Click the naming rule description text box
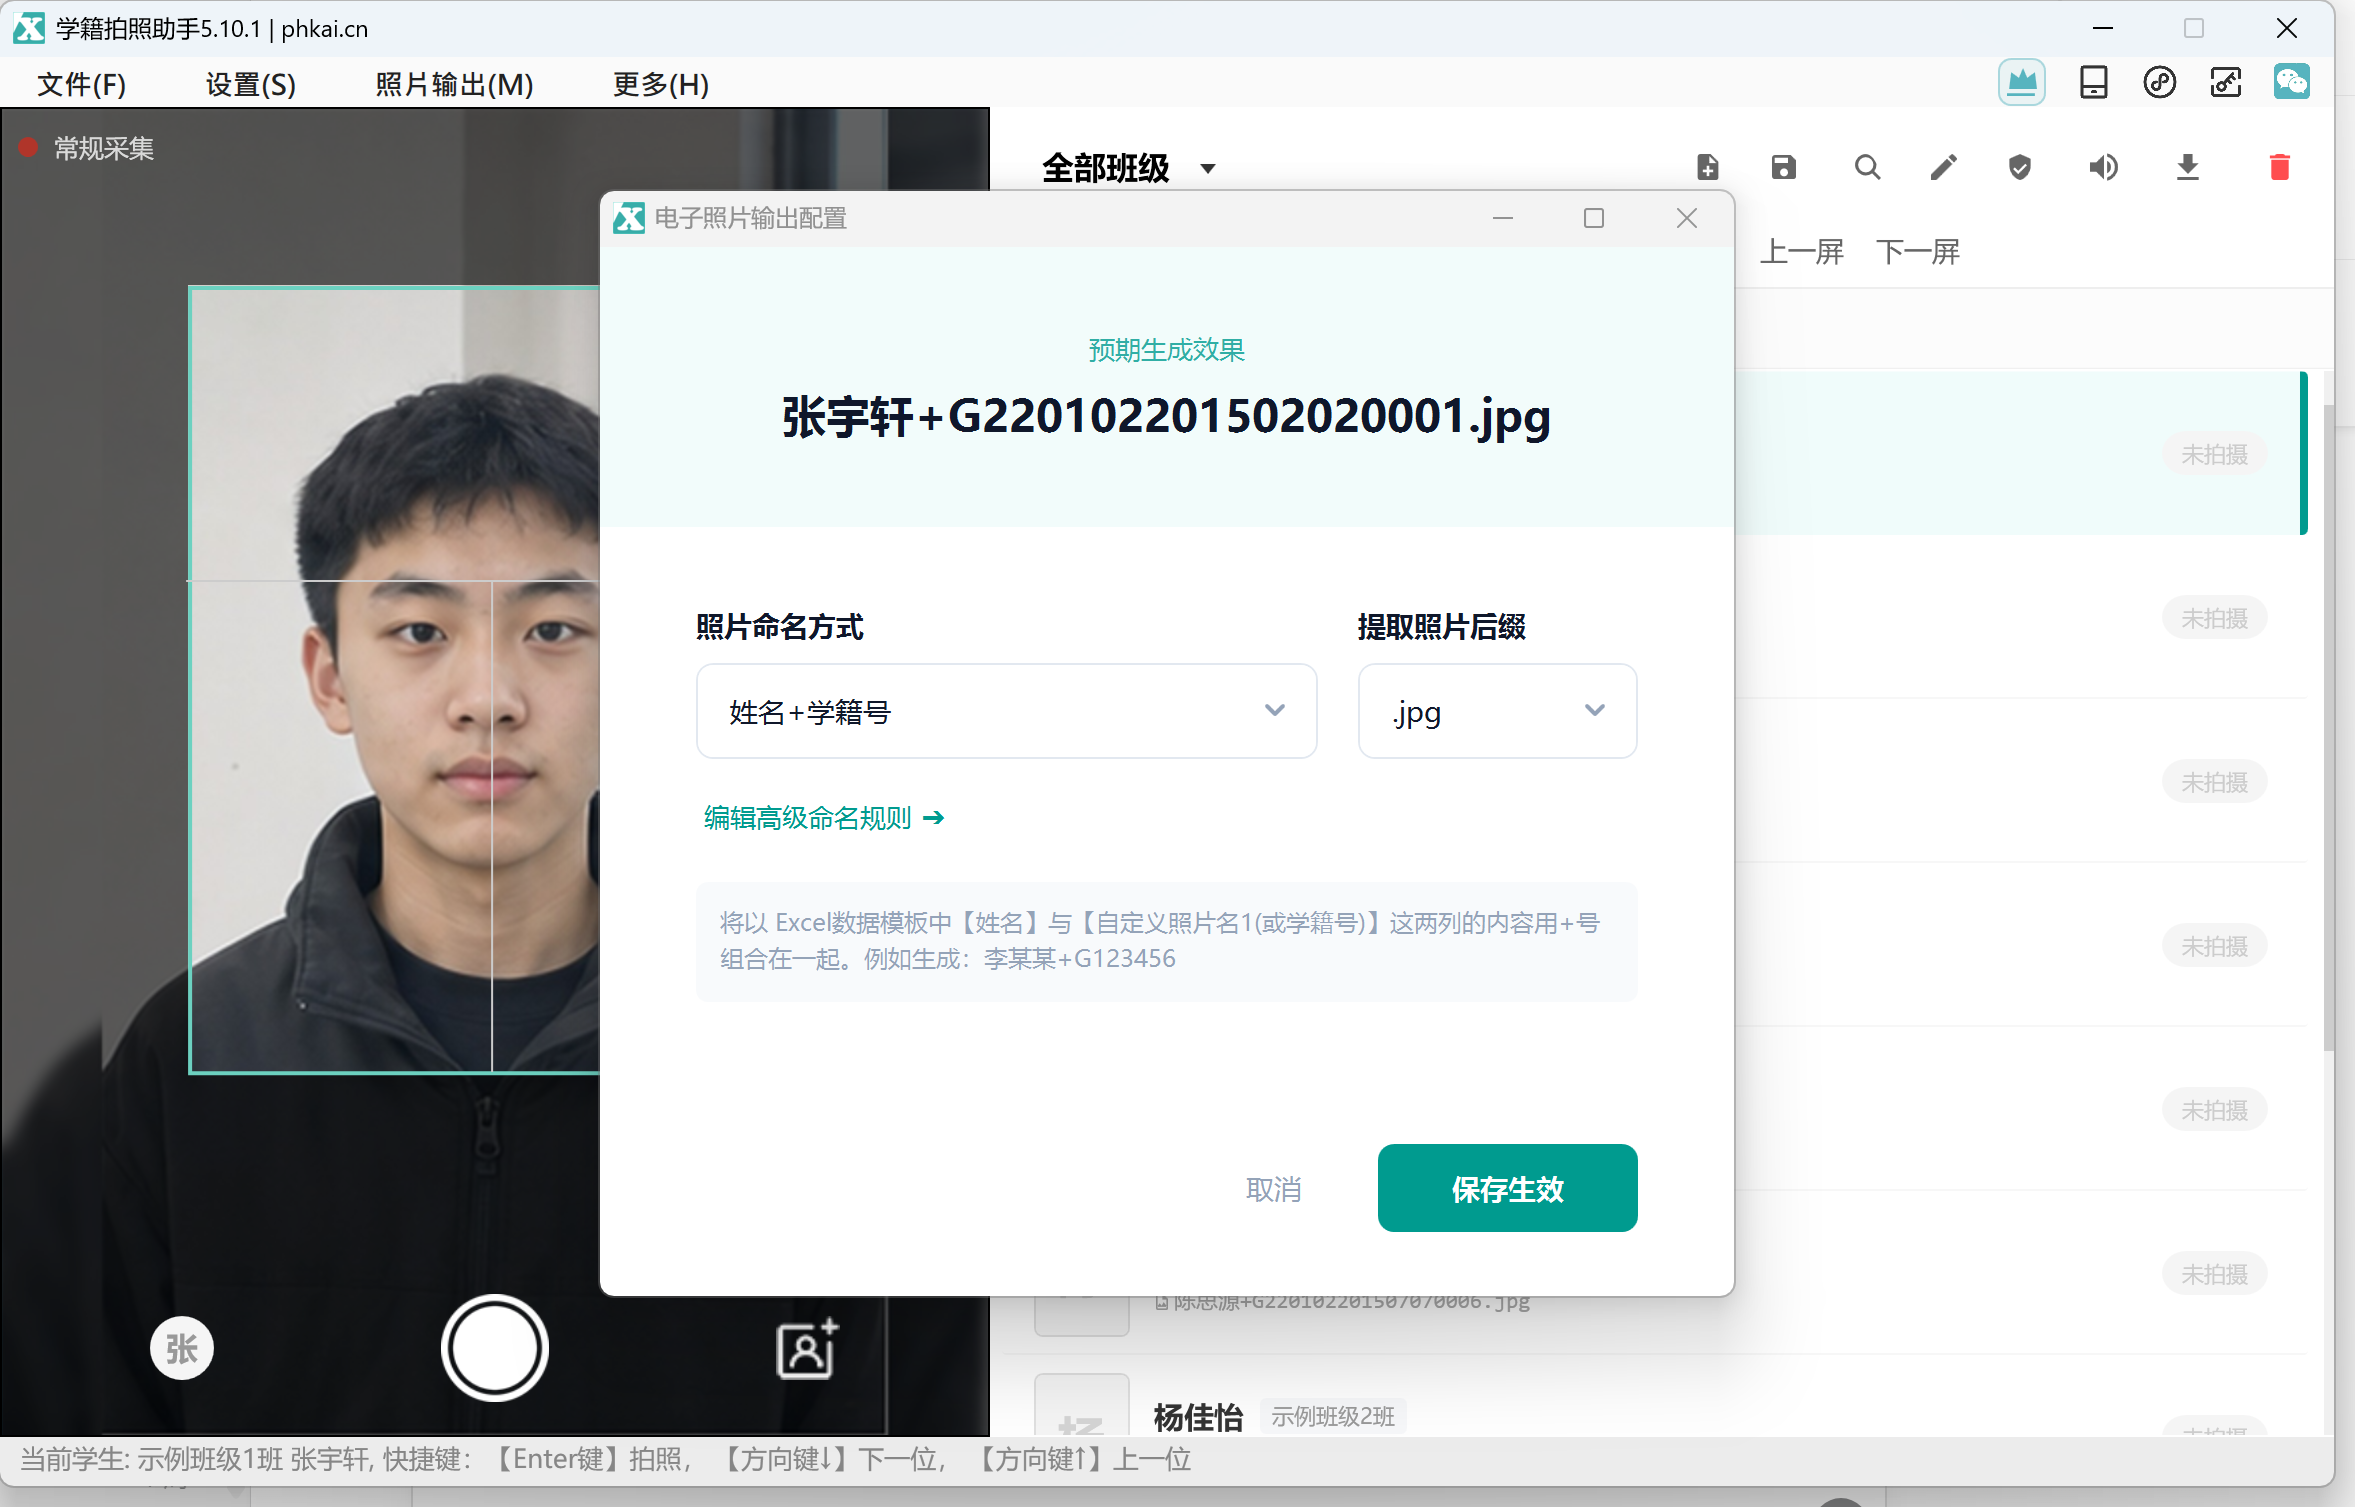 click(x=1166, y=941)
